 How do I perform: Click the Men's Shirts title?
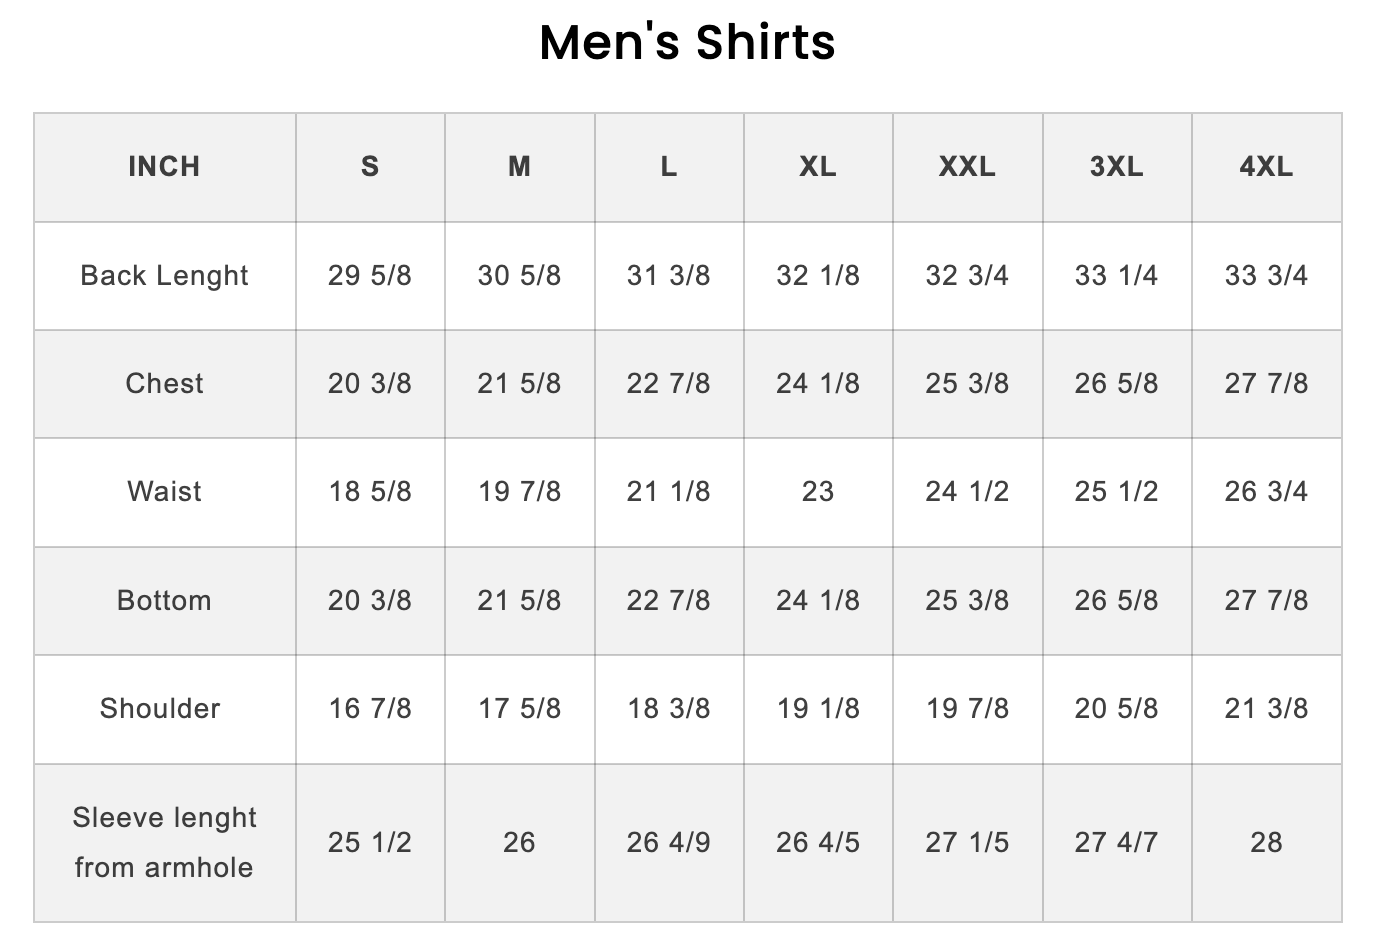(687, 43)
